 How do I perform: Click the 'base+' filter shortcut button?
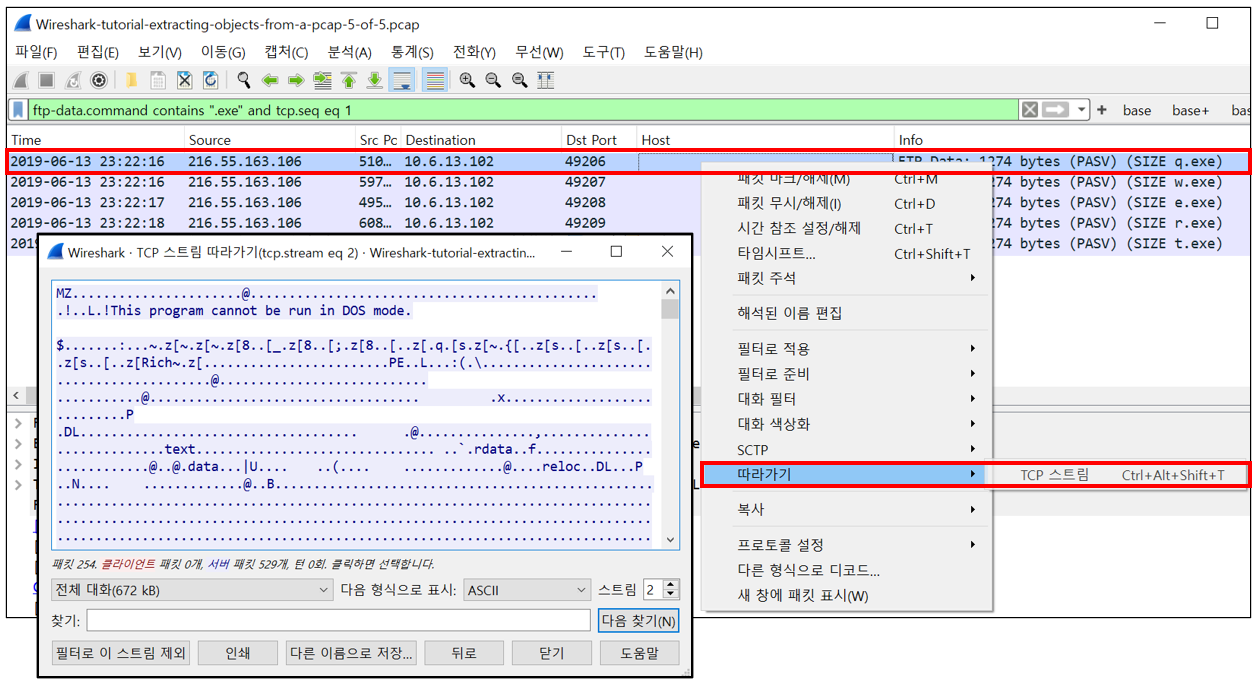1191,111
